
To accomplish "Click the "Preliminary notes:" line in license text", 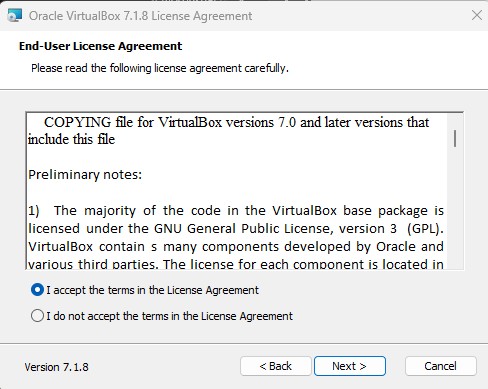I will point(85,175).
